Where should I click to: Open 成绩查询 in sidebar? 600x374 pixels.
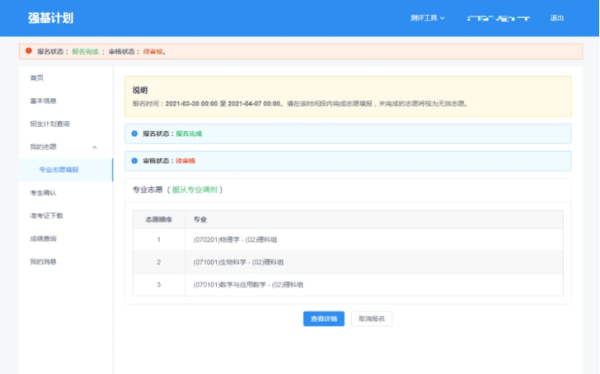(43, 238)
